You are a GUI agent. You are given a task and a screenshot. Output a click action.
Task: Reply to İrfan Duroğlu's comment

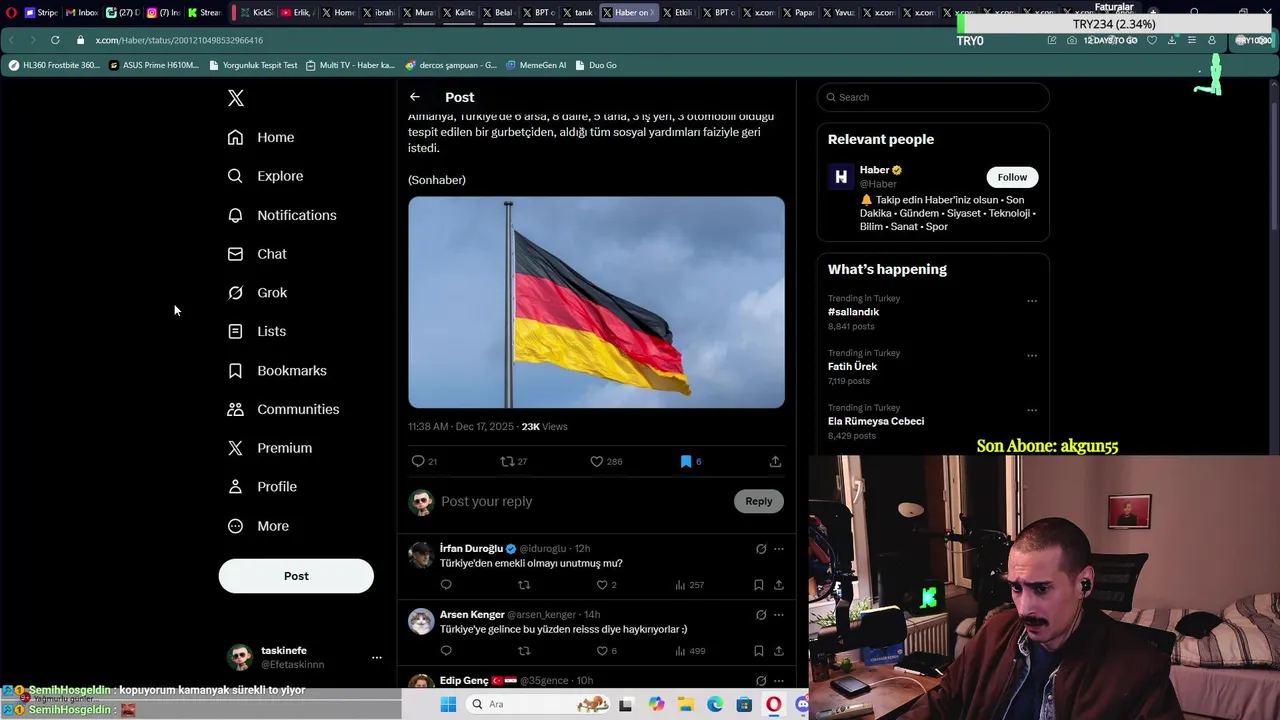click(x=446, y=585)
